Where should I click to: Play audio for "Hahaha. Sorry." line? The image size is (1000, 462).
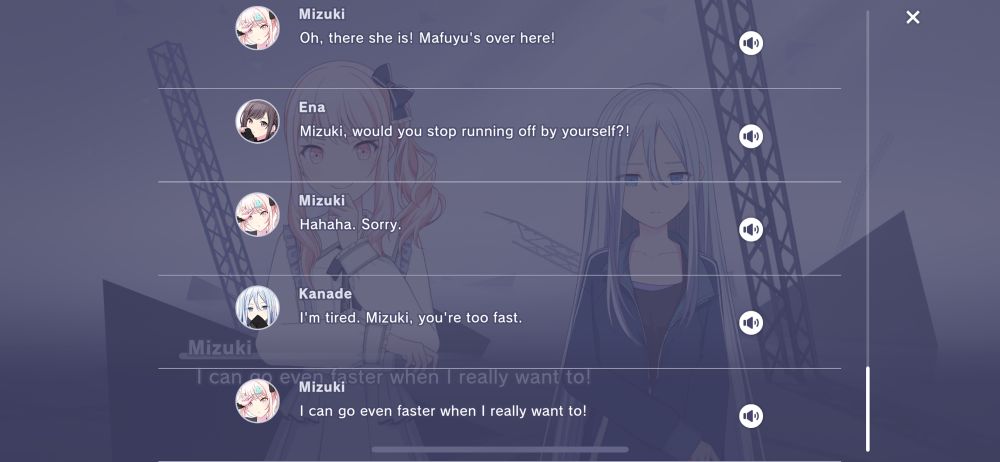751,229
